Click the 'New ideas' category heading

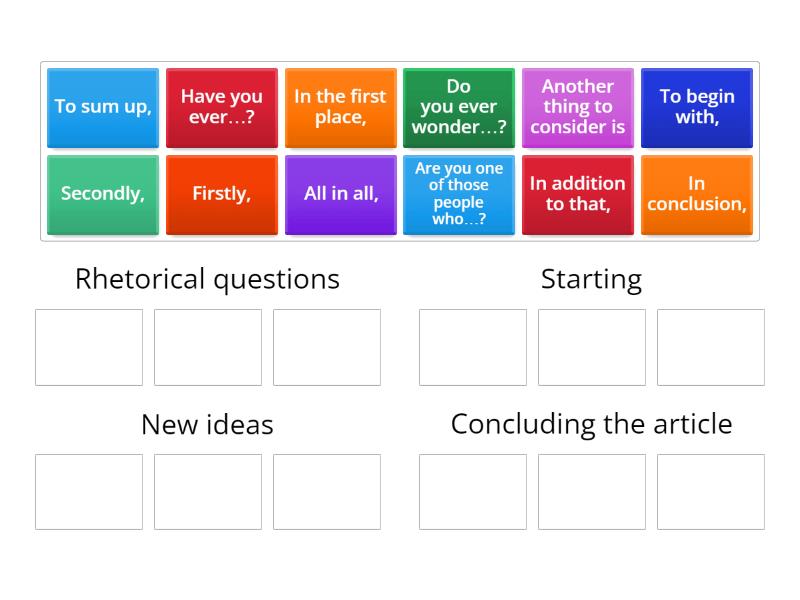click(207, 424)
